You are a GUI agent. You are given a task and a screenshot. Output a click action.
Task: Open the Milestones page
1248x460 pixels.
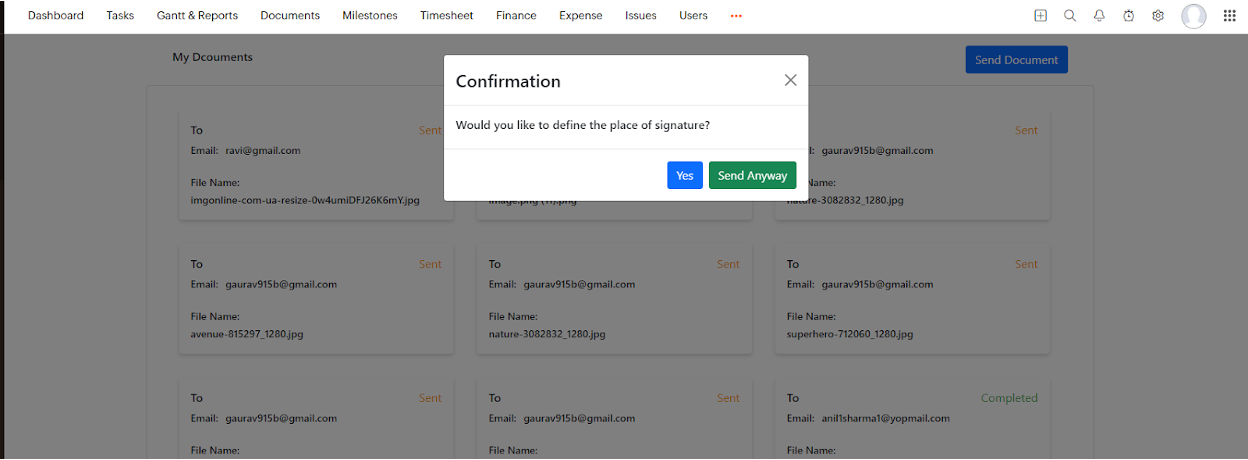(x=370, y=16)
